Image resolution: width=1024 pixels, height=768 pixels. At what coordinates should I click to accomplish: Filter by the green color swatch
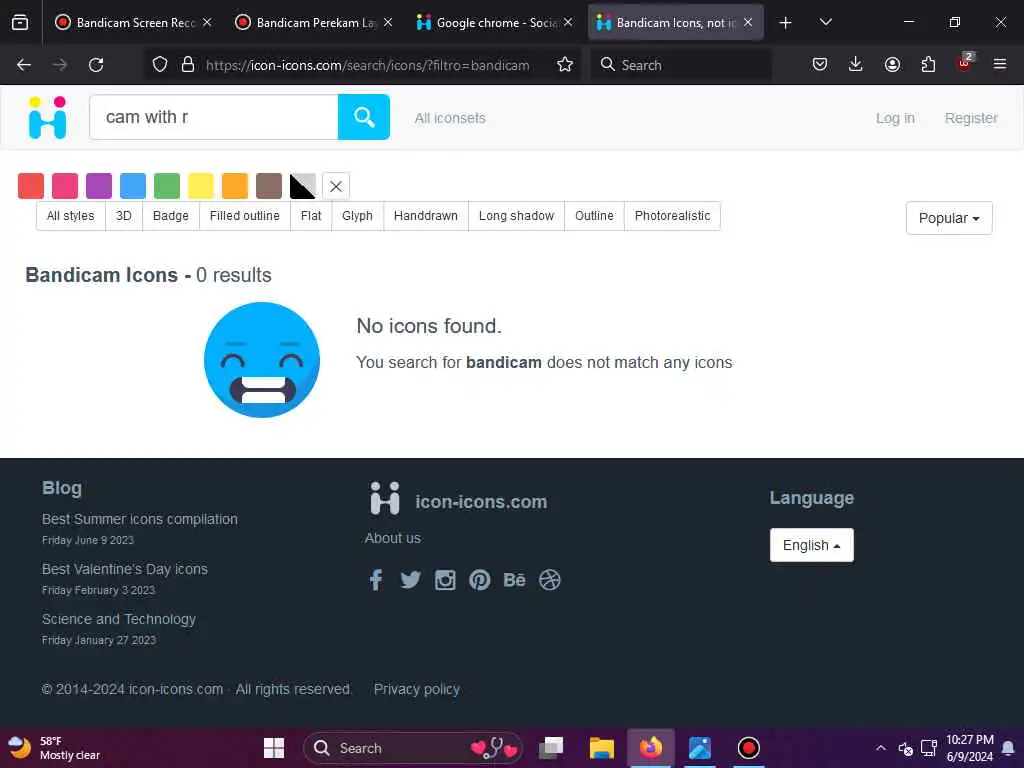pos(167,186)
